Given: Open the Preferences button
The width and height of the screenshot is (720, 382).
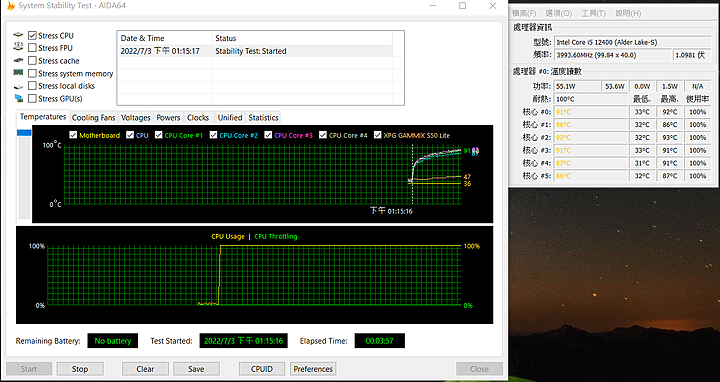Looking at the screenshot, I should pyautogui.click(x=313, y=369).
